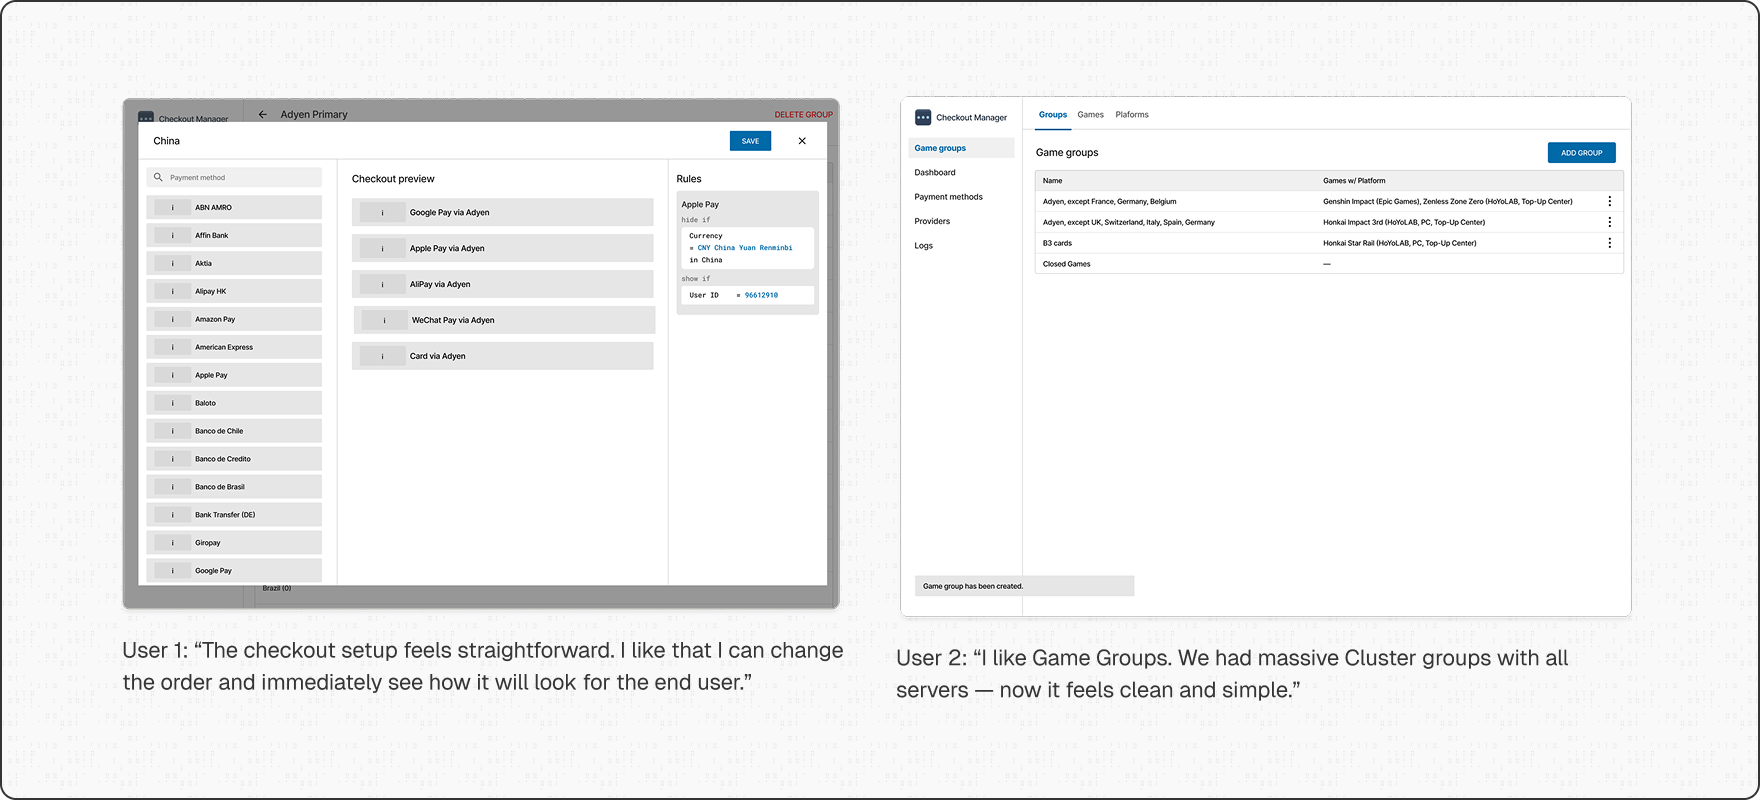The width and height of the screenshot is (1760, 800).
Task: Click the icon next to Aktia
Action: [173, 263]
